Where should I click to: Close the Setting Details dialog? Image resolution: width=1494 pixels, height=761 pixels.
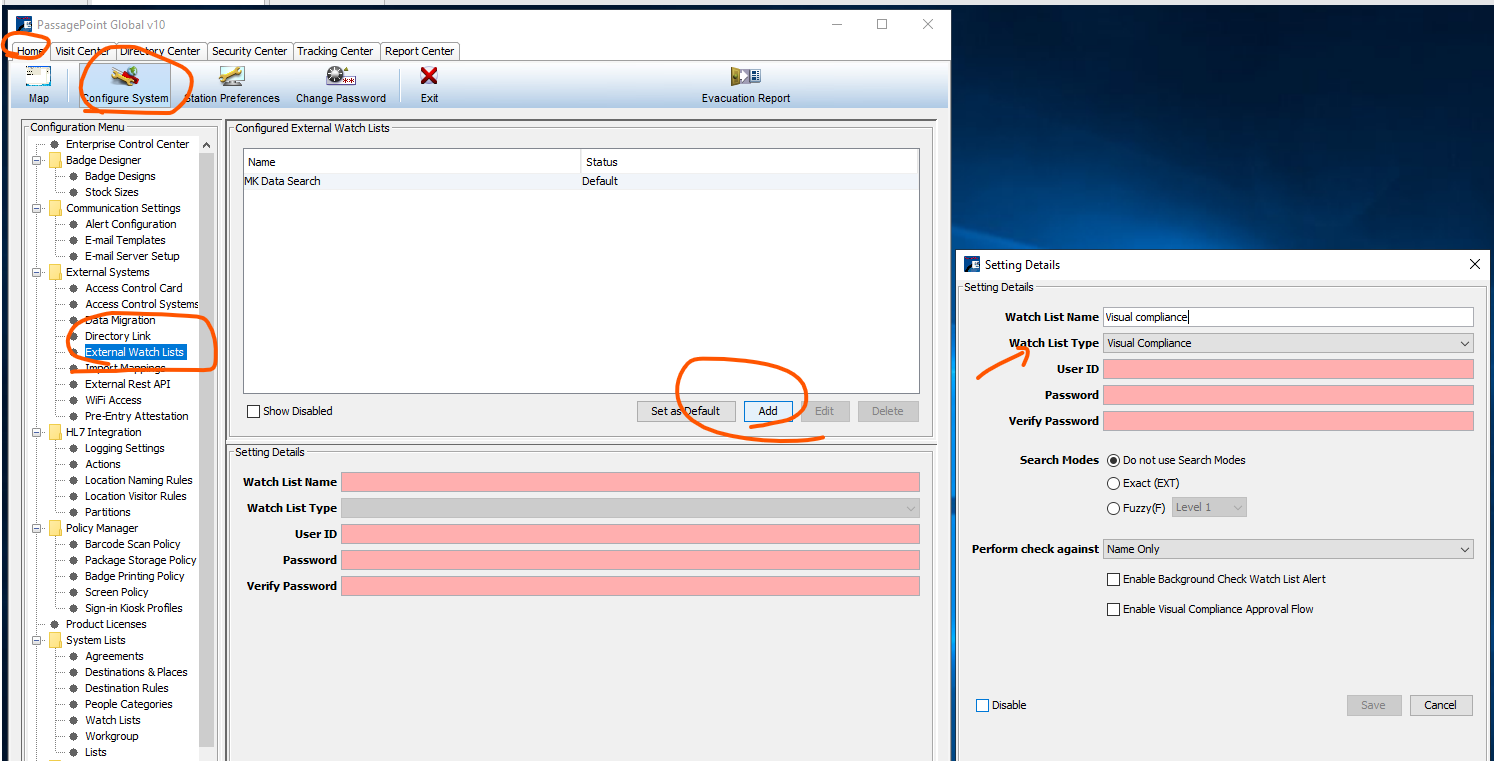[x=1474, y=264]
